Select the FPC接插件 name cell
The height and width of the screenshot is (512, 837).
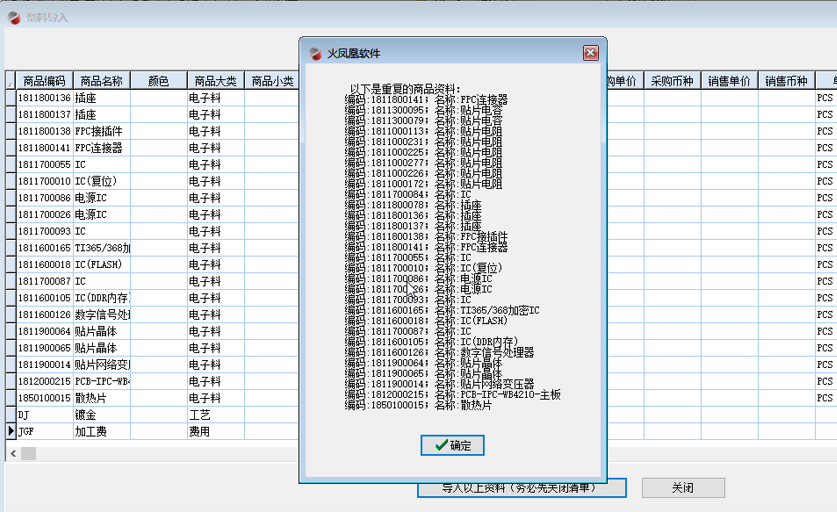point(101,131)
